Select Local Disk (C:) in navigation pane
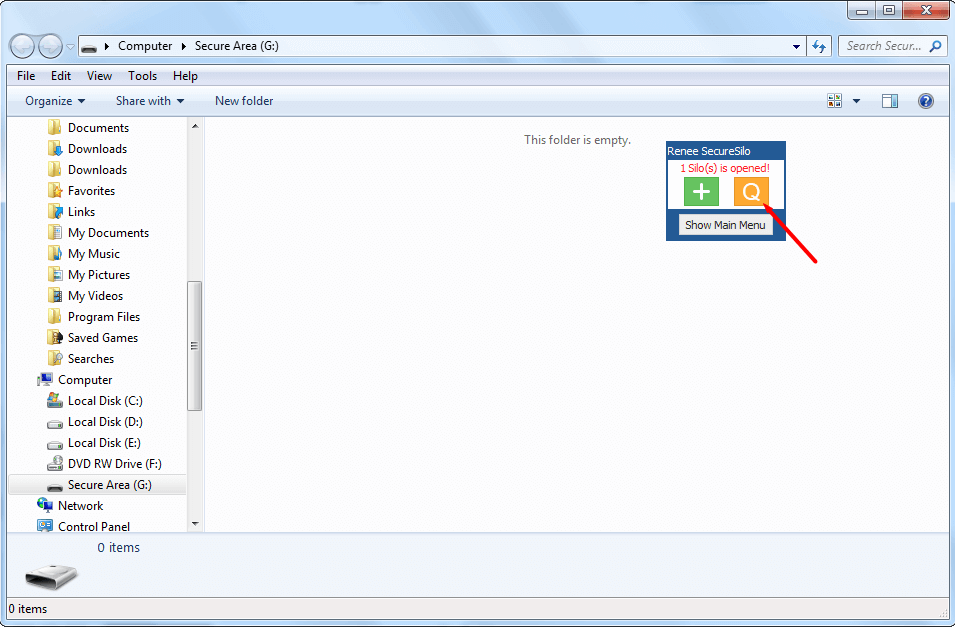The height and width of the screenshot is (627, 955). click(104, 401)
